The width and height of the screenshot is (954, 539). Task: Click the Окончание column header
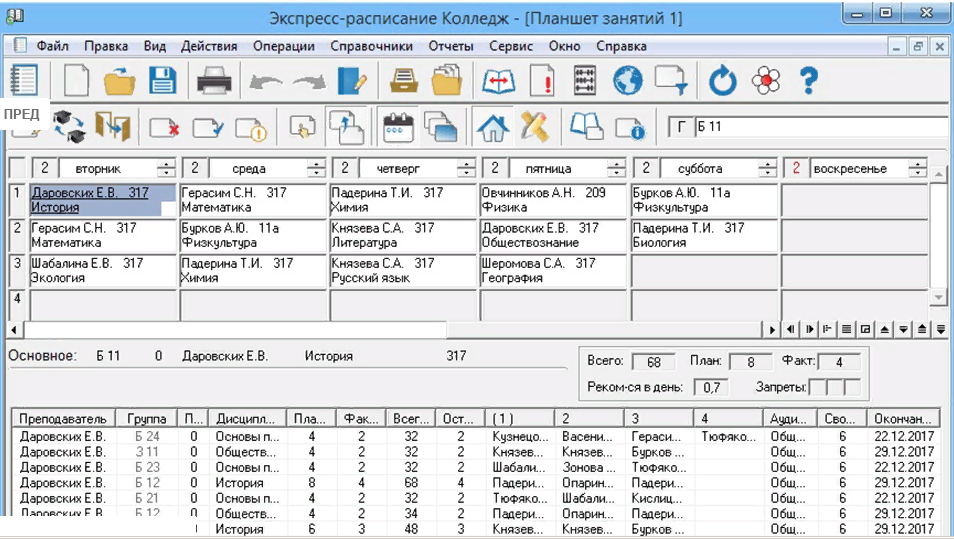coord(905,418)
